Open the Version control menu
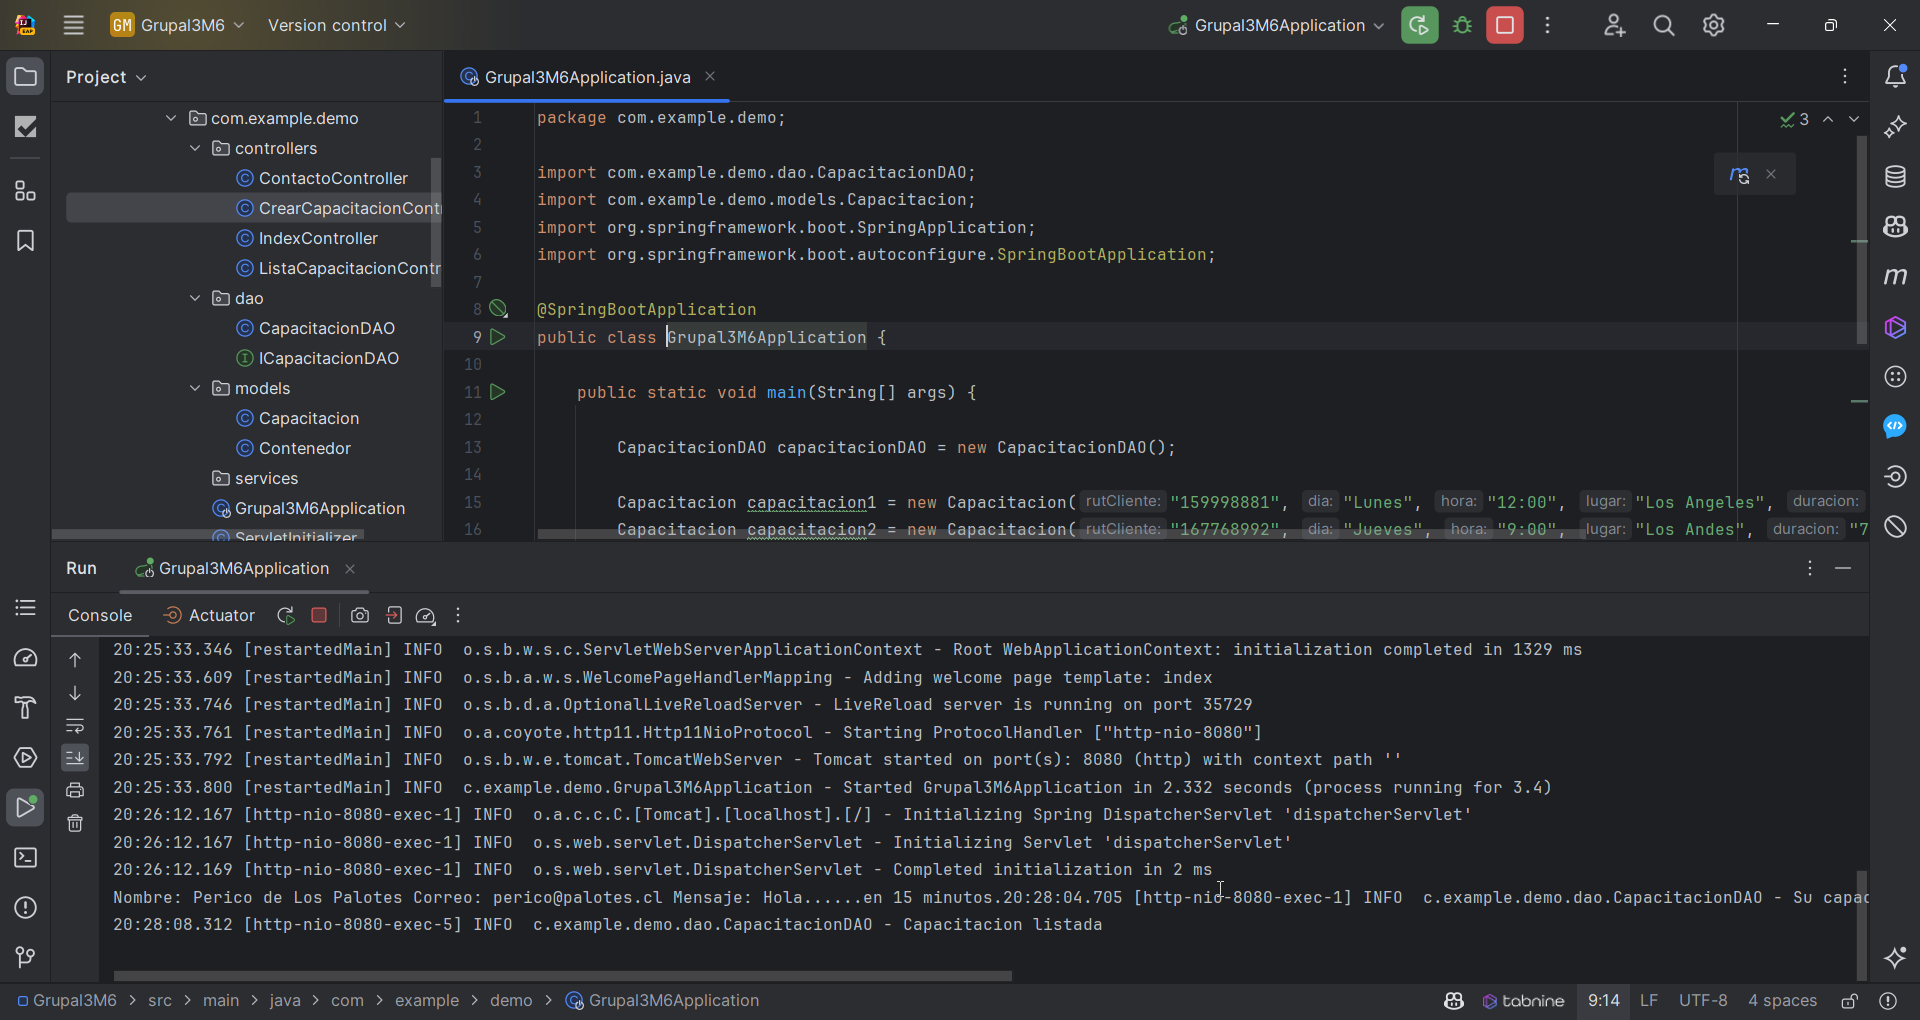The height and width of the screenshot is (1020, 1920). (x=335, y=25)
